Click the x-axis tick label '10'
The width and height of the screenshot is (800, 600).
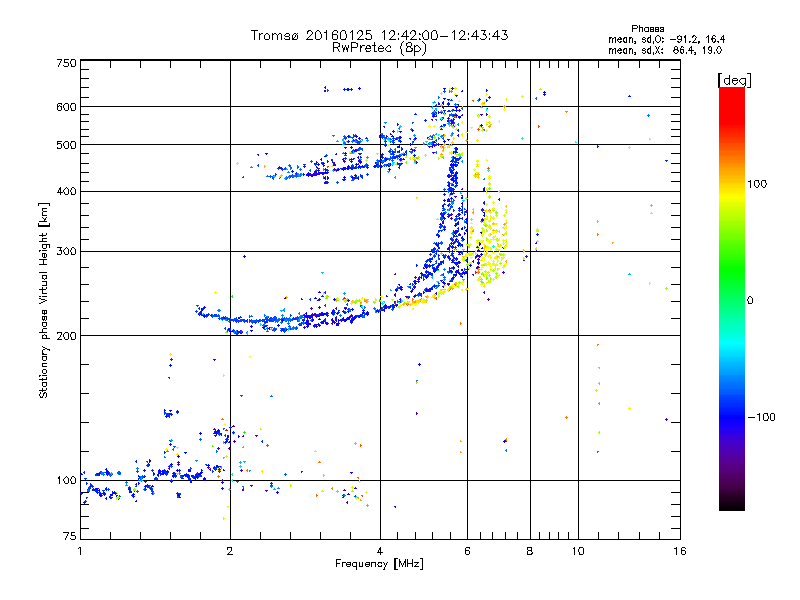click(x=578, y=551)
